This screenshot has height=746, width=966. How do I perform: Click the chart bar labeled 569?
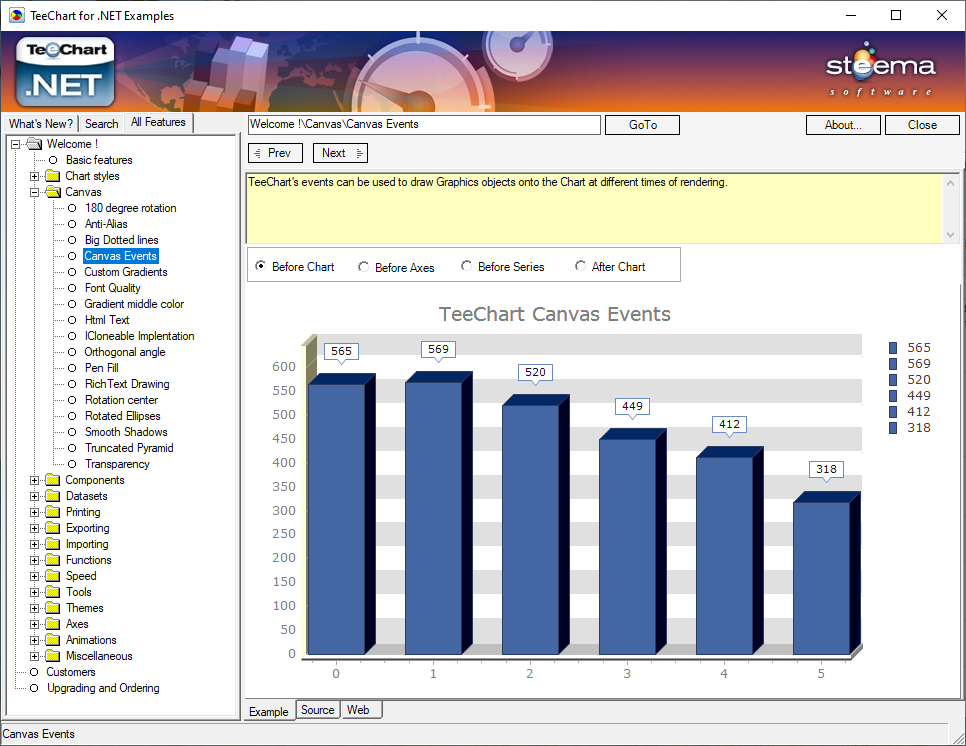pyautogui.click(x=439, y=513)
